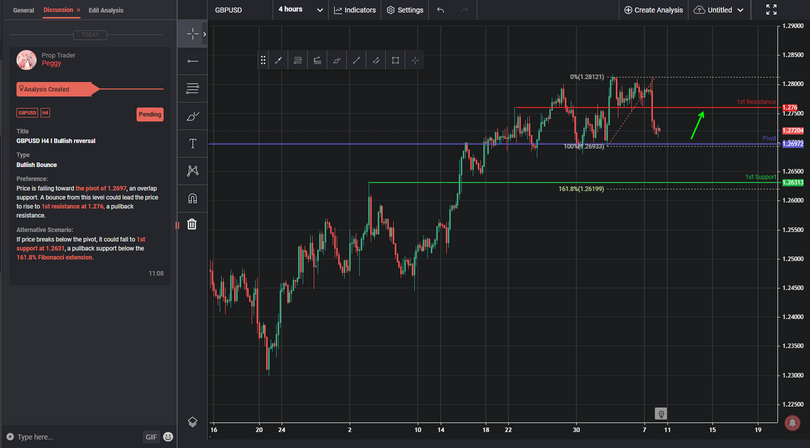Click the Peggy username

(51, 63)
